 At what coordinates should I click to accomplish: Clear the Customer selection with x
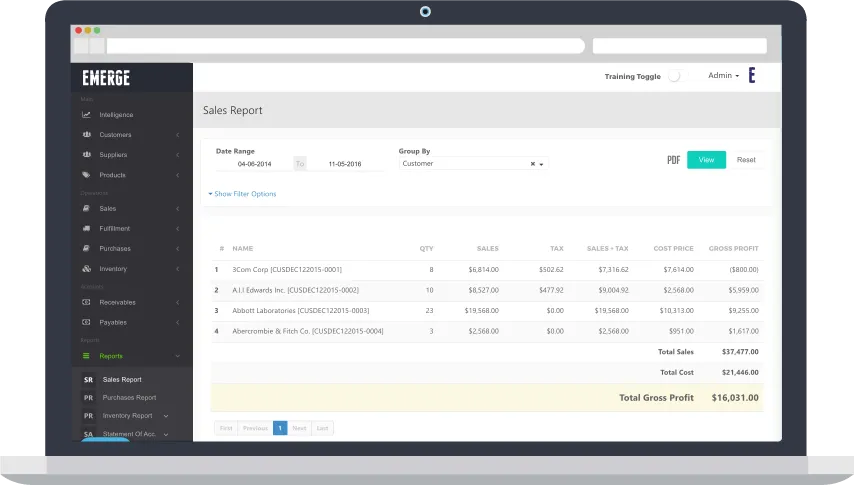(532, 164)
